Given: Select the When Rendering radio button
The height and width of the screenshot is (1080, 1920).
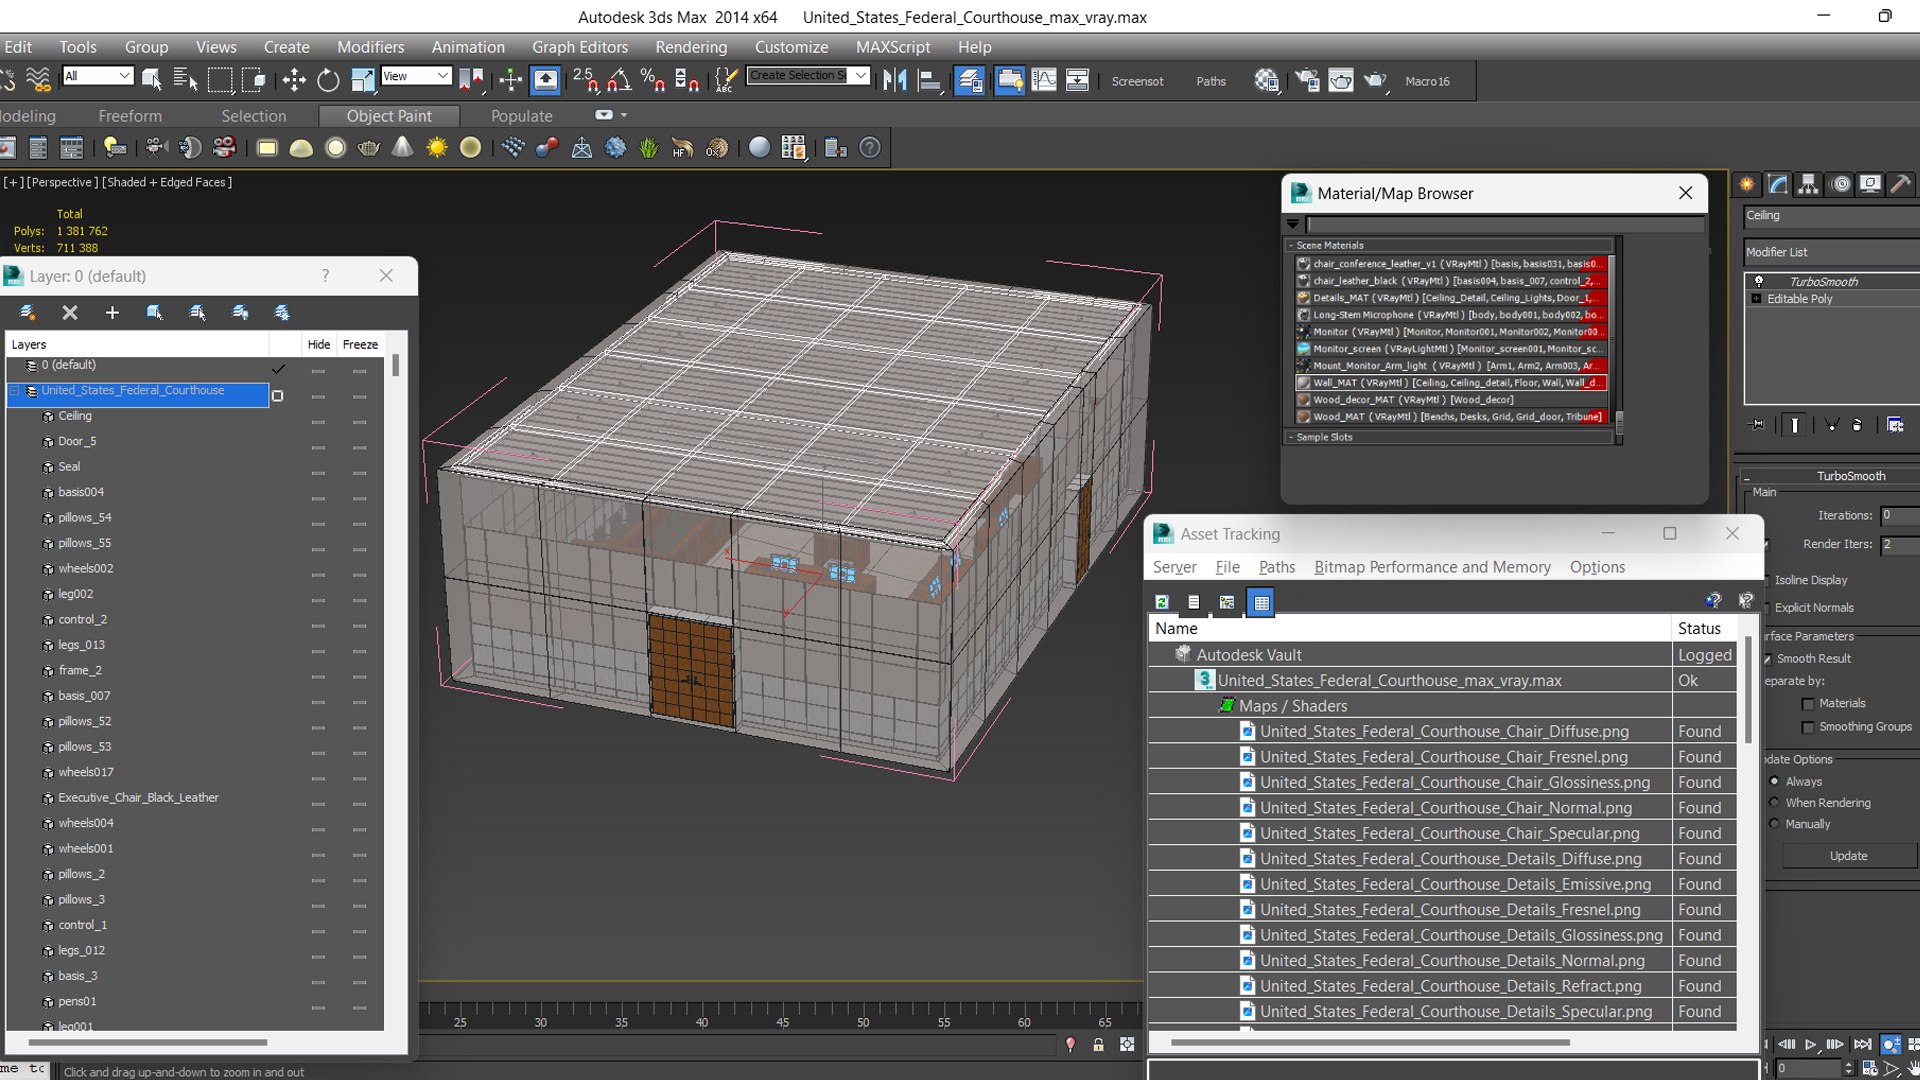Looking at the screenshot, I should point(1775,803).
